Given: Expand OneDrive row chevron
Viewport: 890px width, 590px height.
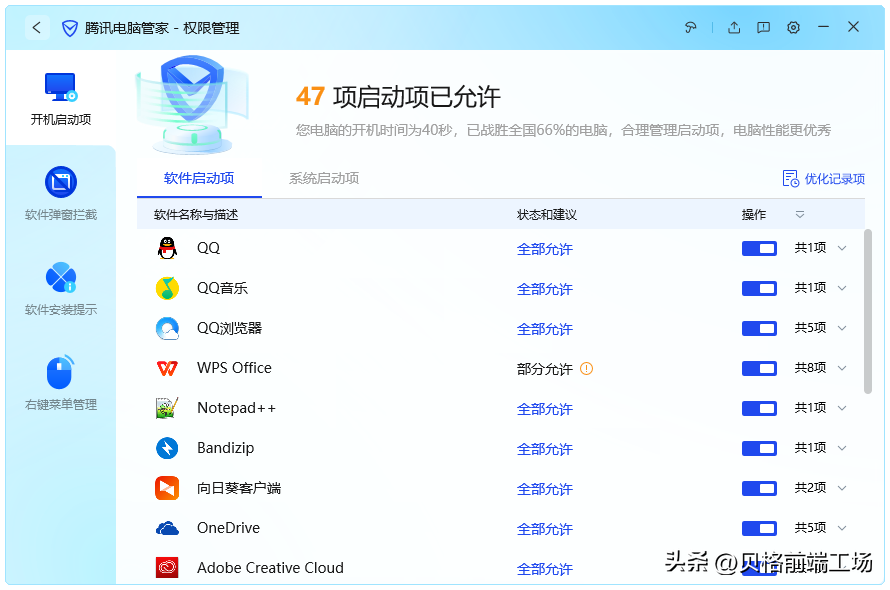Looking at the screenshot, I should click(842, 529).
